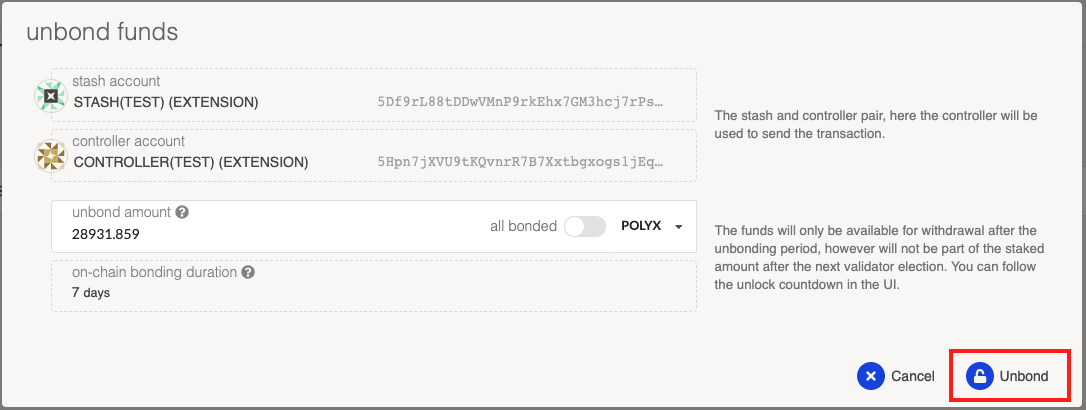Click the stash and controller pair help text
This screenshot has width=1086, height=410.
tap(875, 125)
